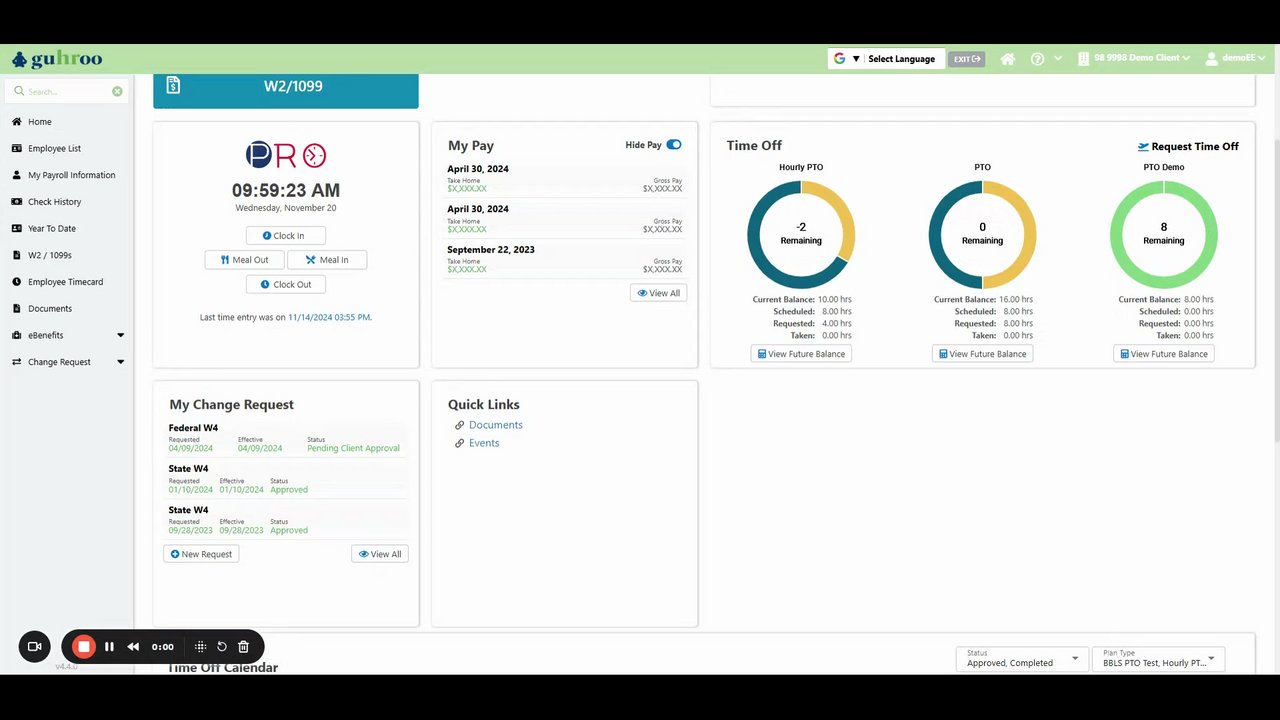
Task: Click the W2/1099 tile dollar-document icon
Action: (173, 86)
